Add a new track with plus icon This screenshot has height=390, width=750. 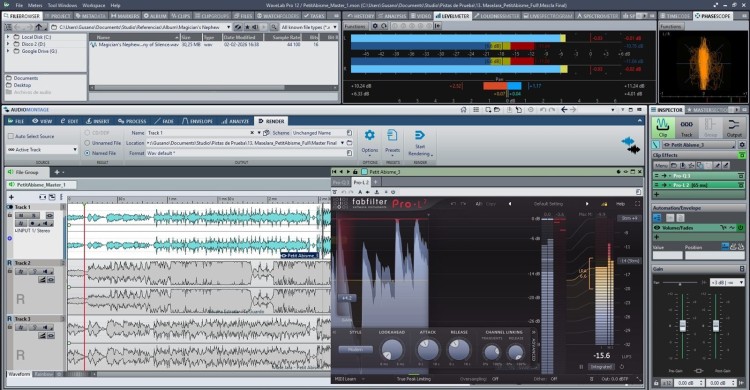[11, 197]
